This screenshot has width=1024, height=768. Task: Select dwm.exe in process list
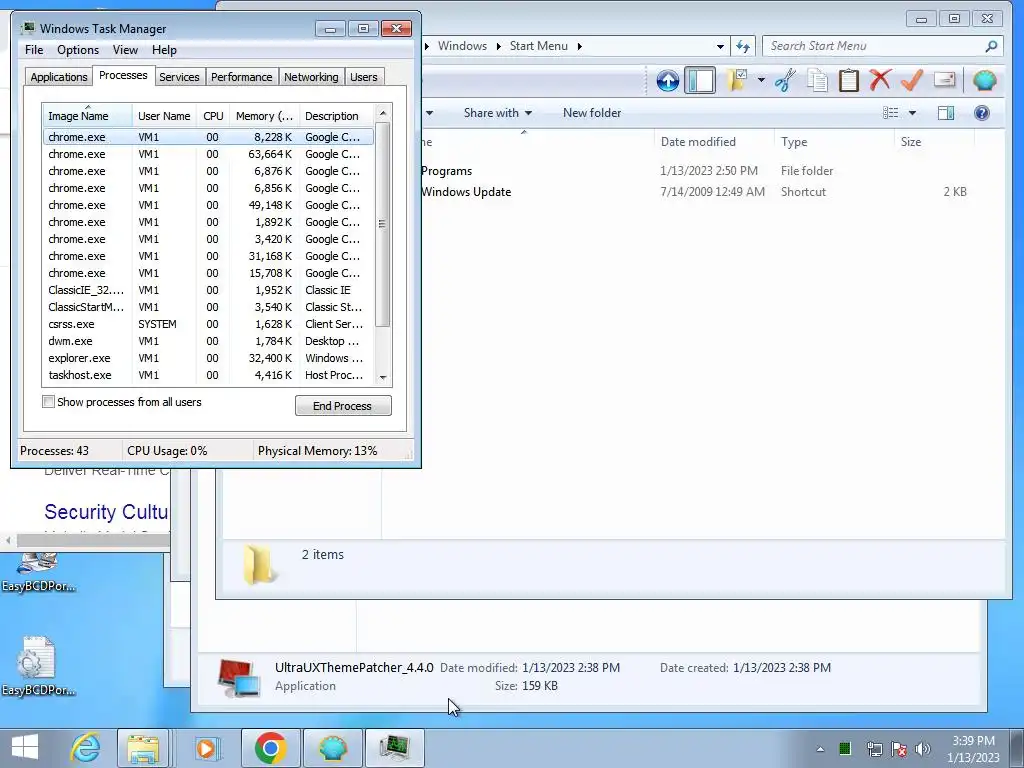pos(208,341)
